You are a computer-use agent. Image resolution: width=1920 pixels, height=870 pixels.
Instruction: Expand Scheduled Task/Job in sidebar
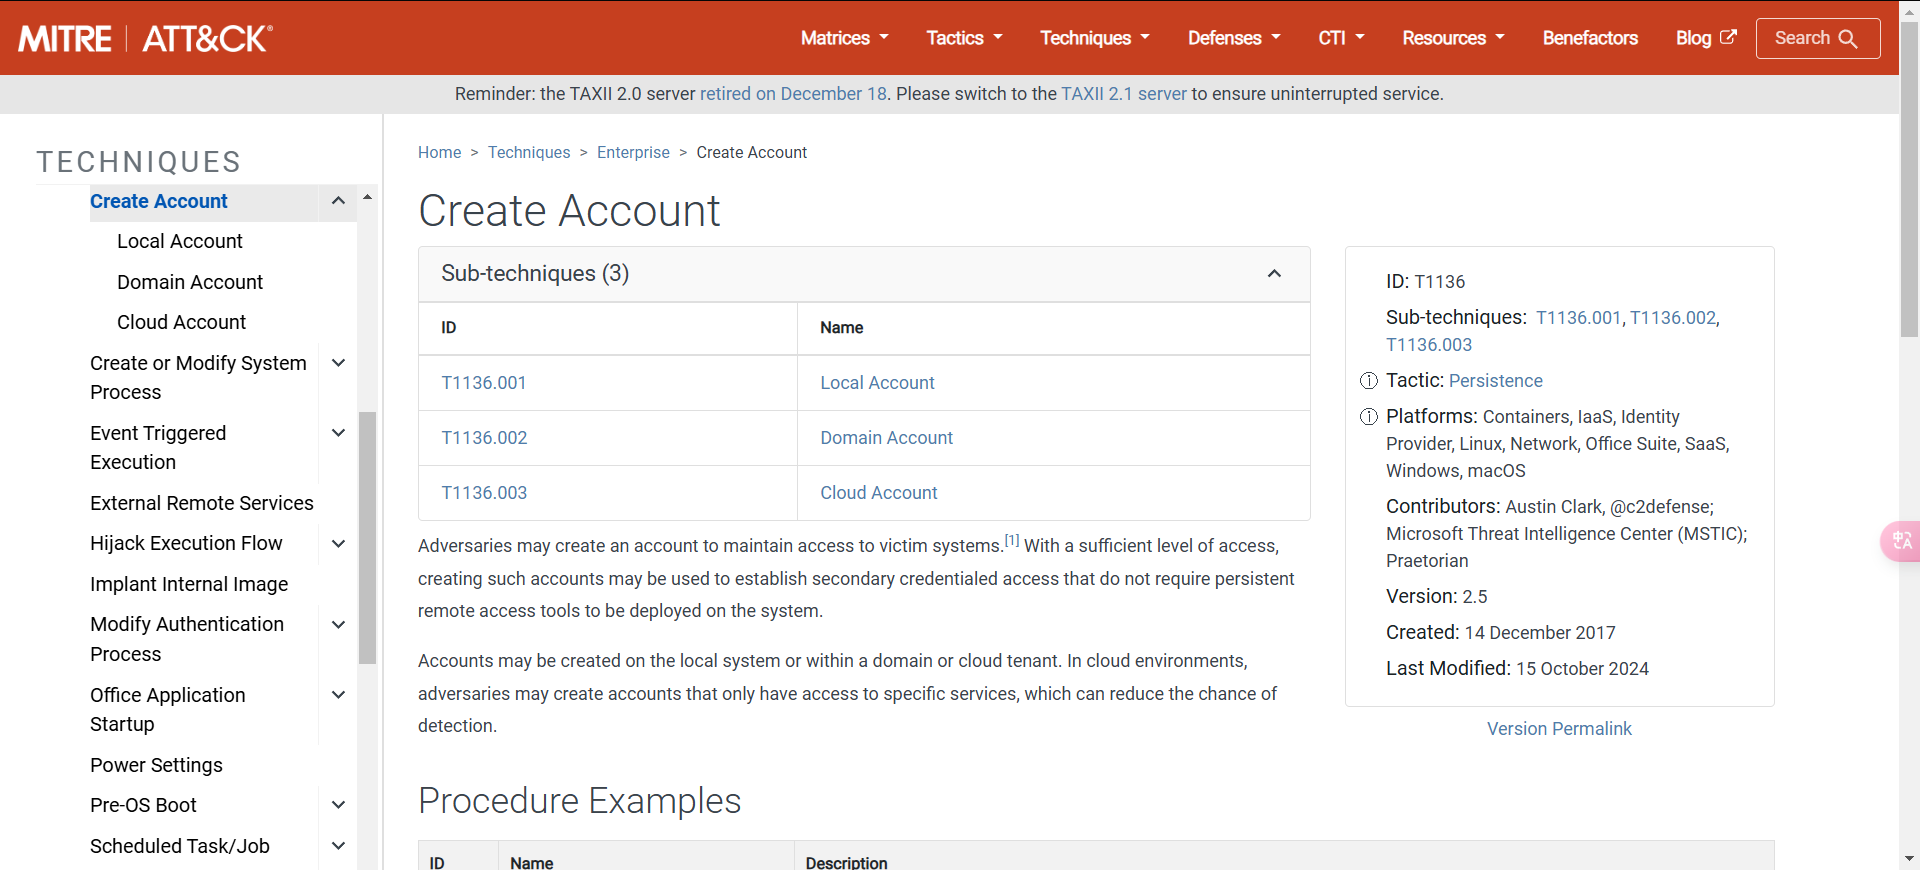(x=338, y=846)
